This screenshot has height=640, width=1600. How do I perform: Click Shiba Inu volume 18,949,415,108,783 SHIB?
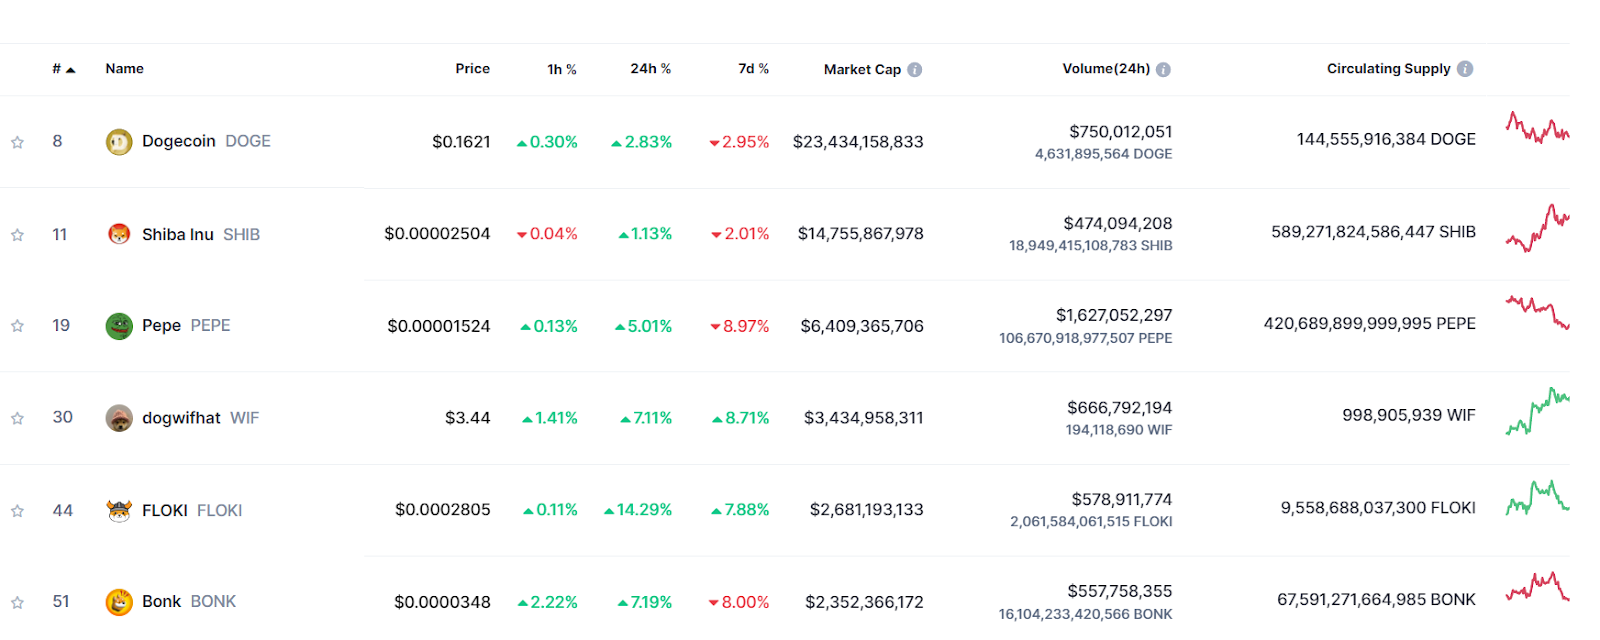point(1090,246)
